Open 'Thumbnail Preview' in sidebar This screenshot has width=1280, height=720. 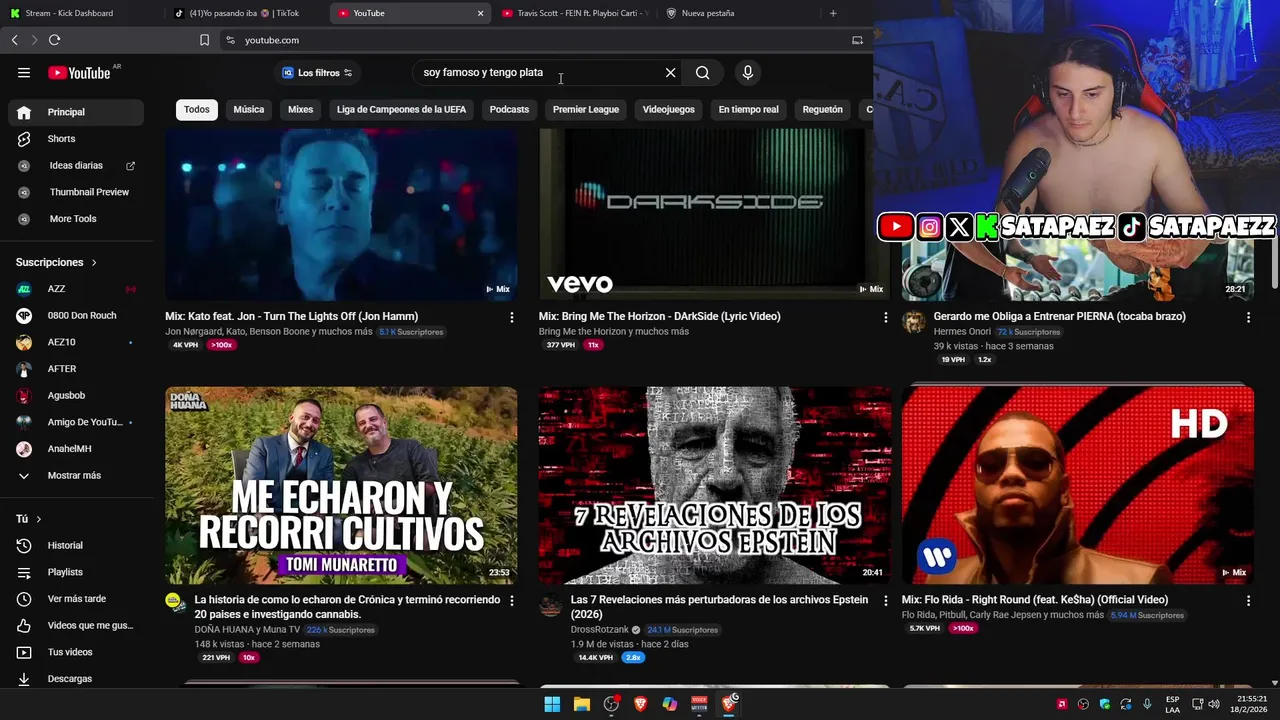(76, 192)
